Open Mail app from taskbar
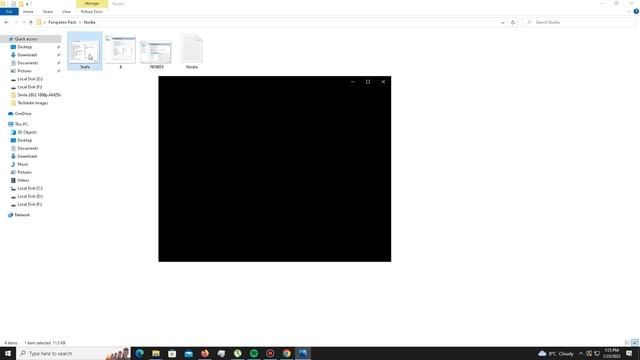Viewport: 640px width, 360px height. click(189, 353)
